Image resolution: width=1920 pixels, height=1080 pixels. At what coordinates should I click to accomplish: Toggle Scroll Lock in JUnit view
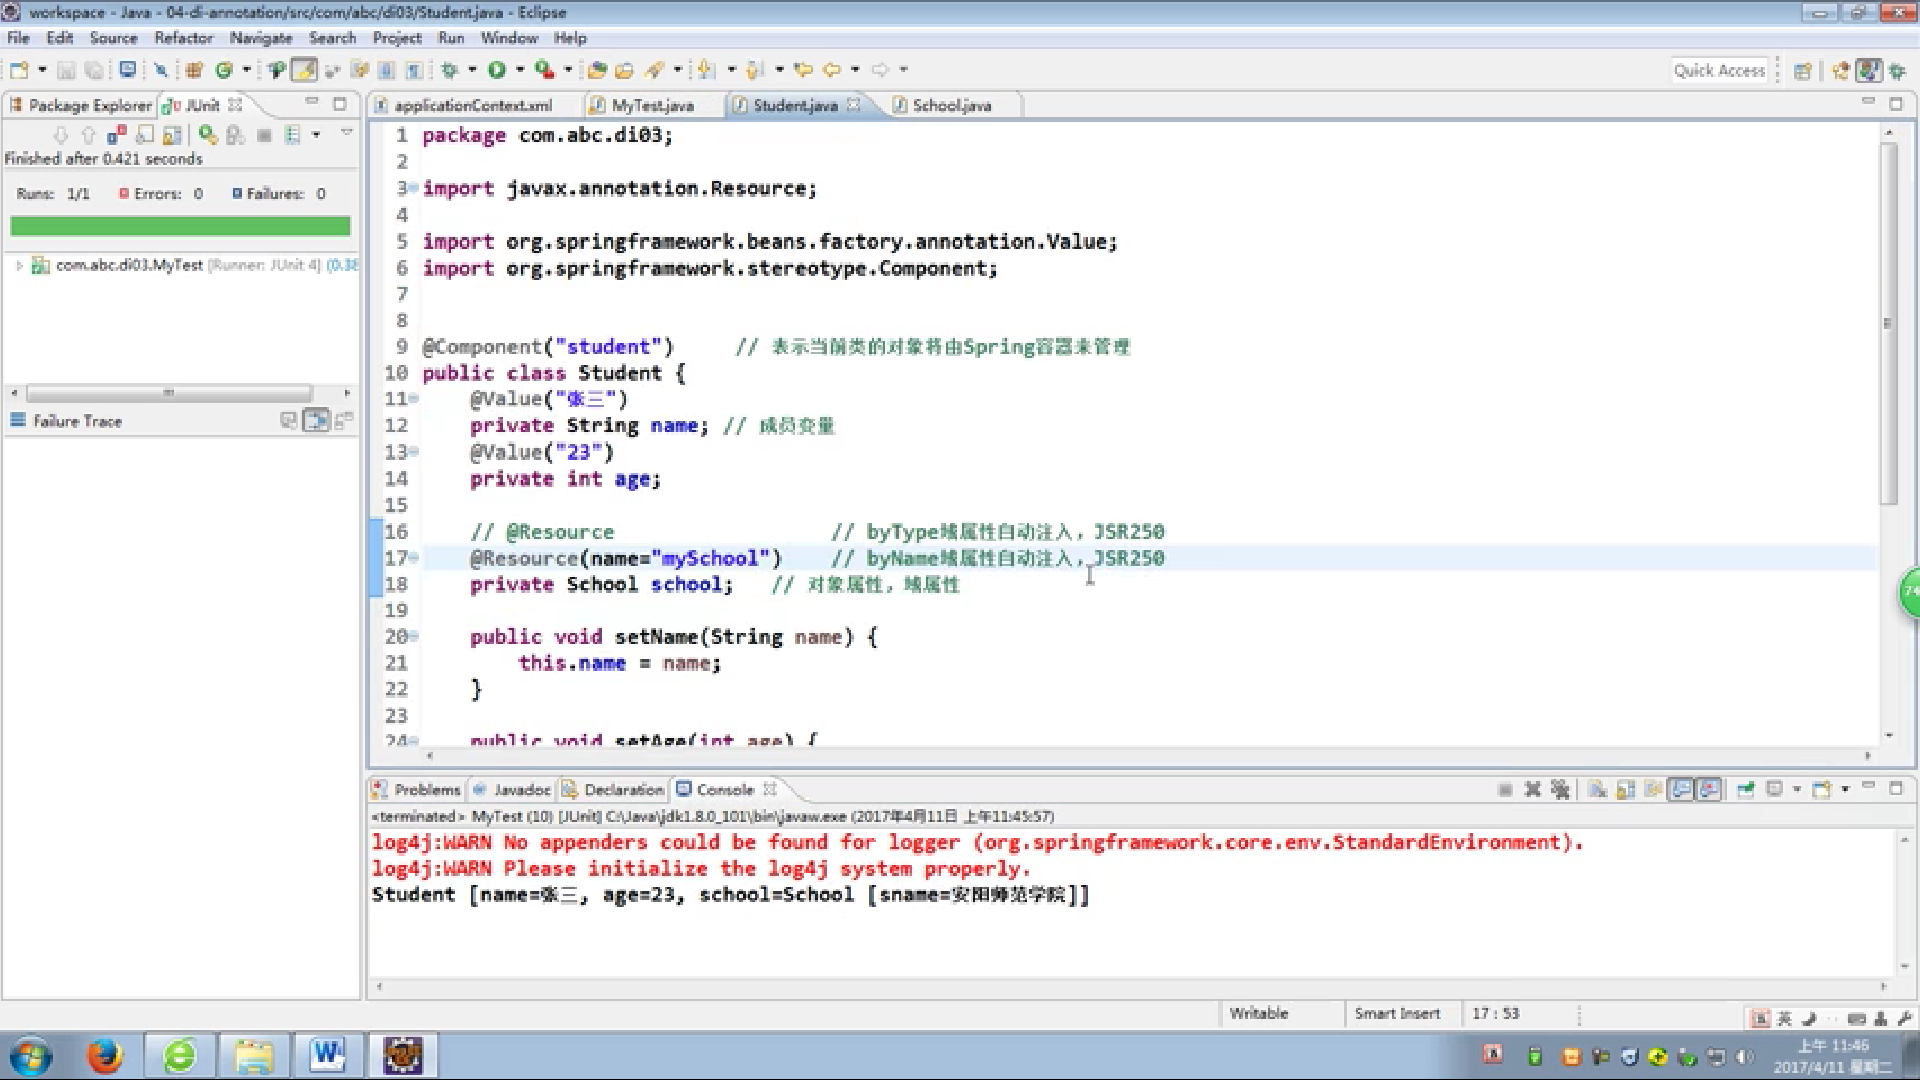[172, 134]
